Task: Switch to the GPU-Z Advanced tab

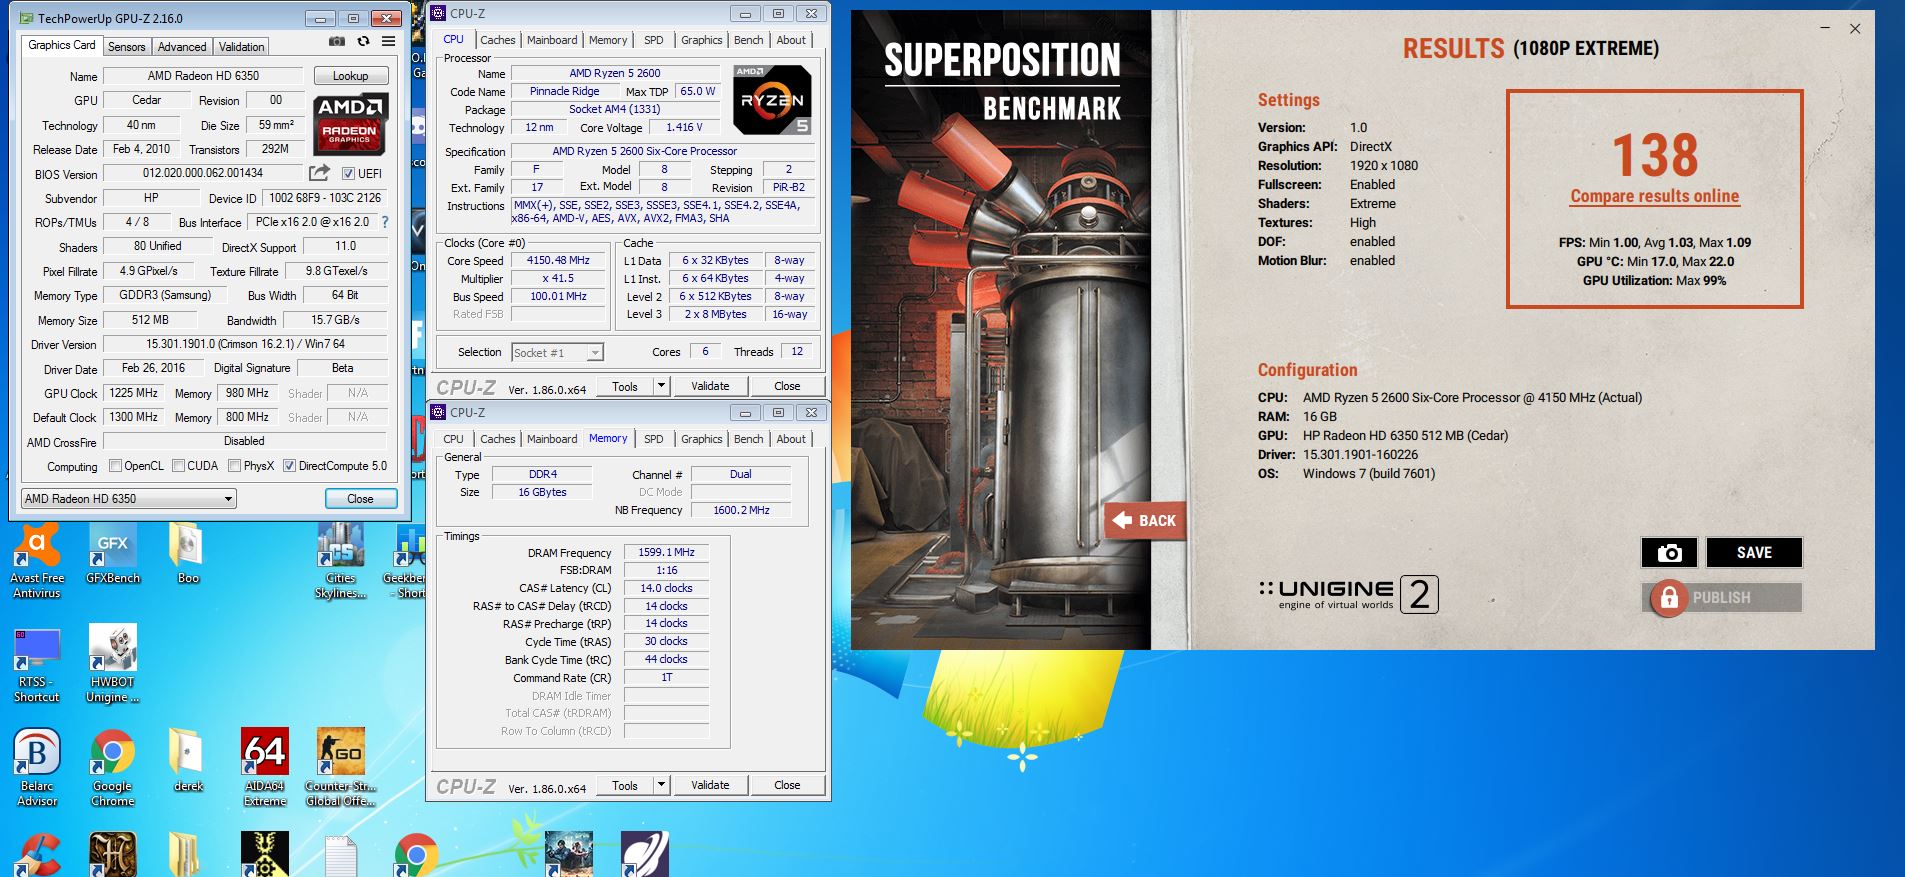Action: tap(182, 47)
